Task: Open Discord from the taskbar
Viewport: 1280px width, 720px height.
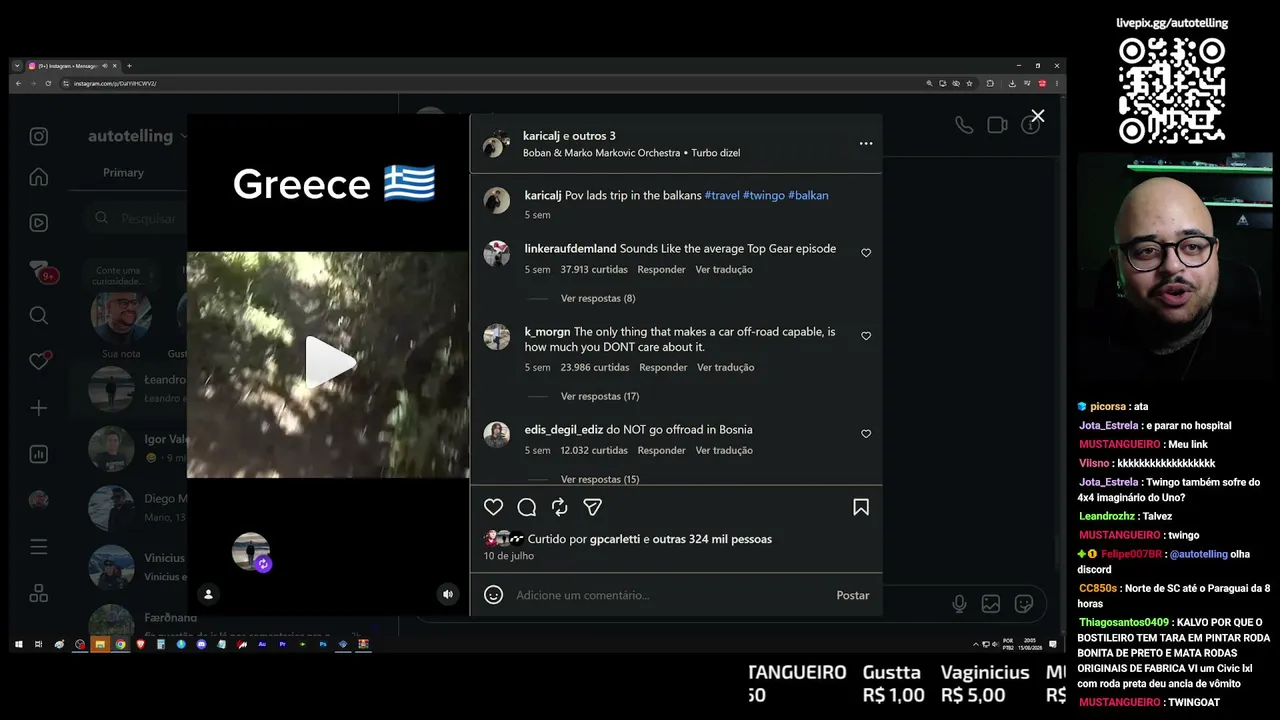Action: click(x=201, y=644)
